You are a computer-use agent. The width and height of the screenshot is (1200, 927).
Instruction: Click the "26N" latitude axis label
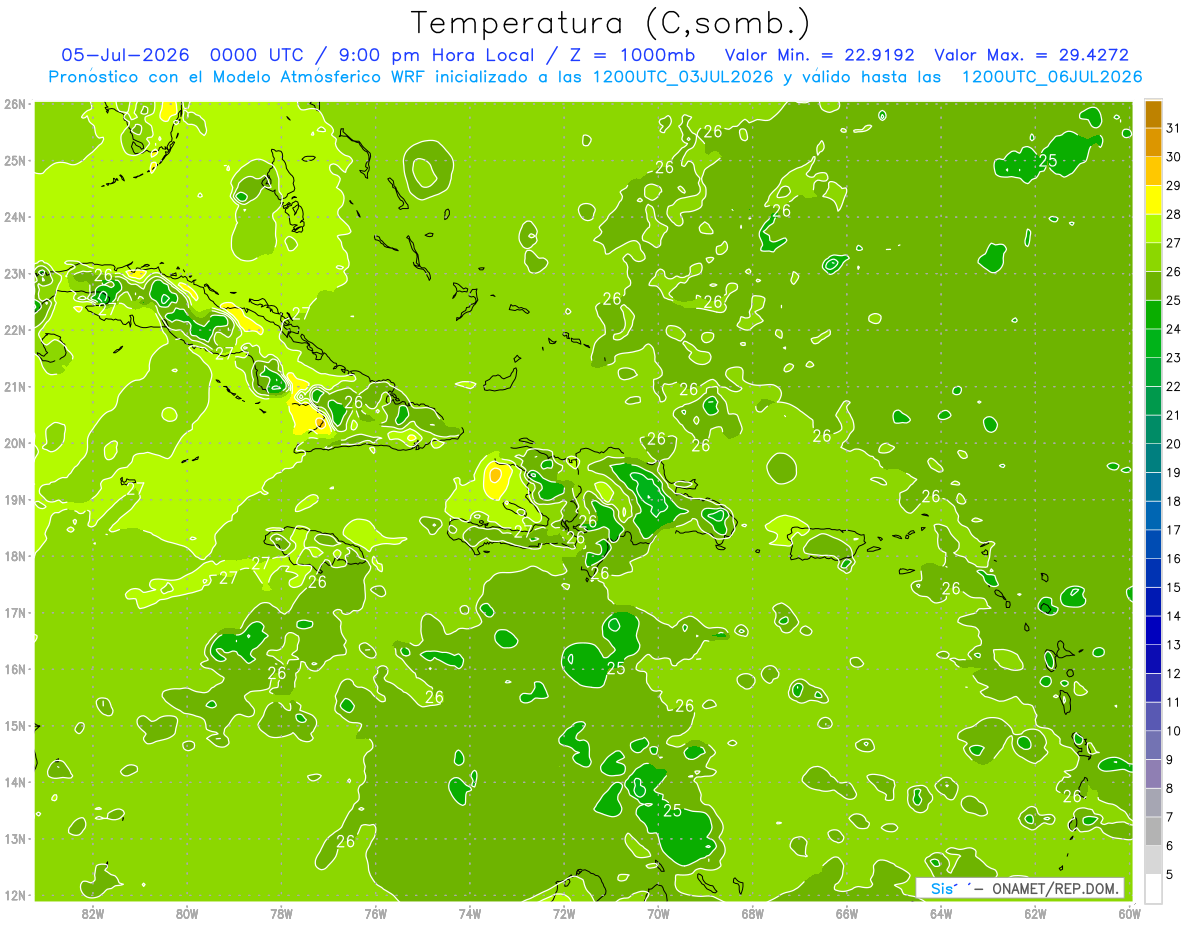15,104
